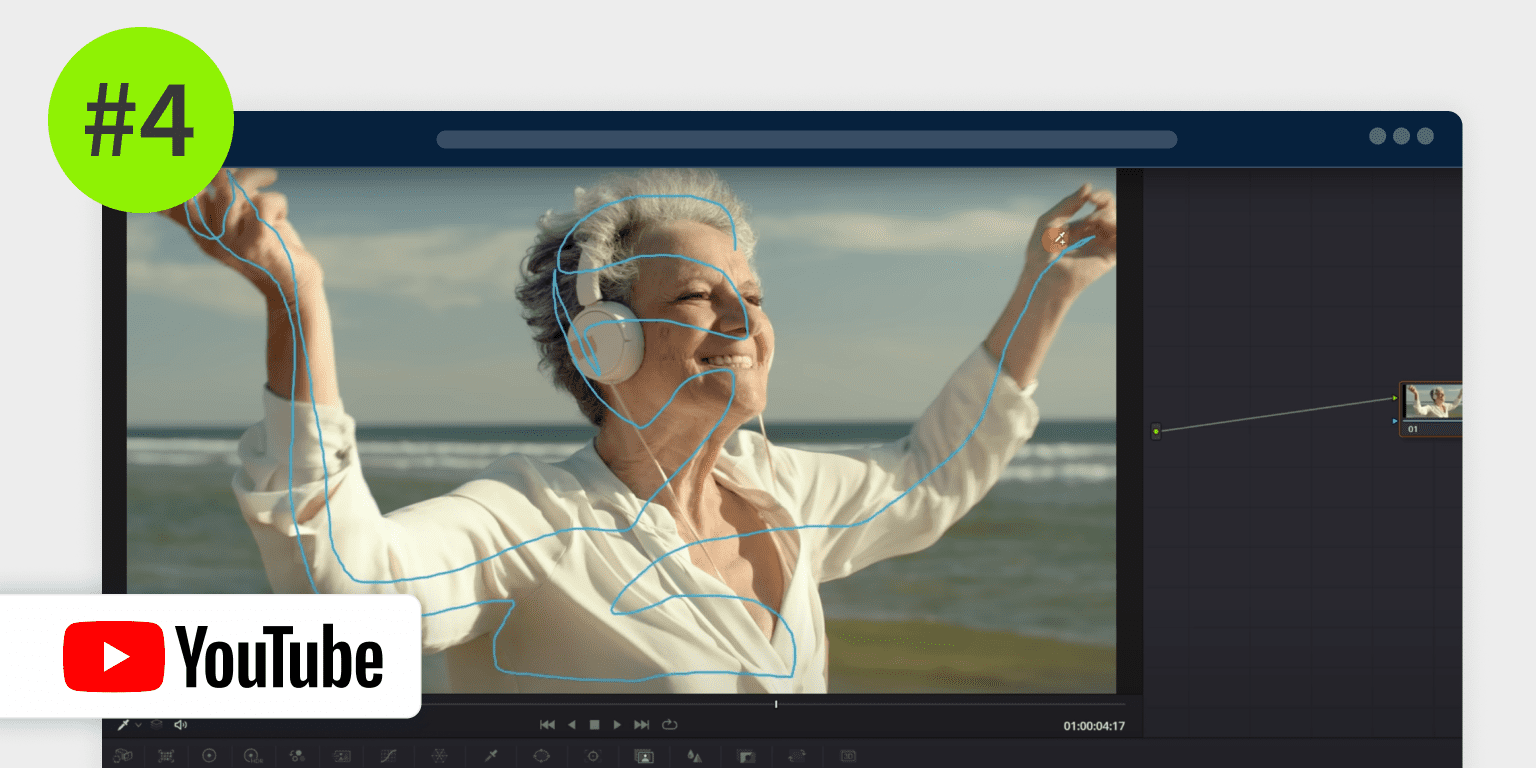The height and width of the screenshot is (769, 1537).
Task: Expand the viewer picker tool dropdown arrow
Action: pos(139,725)
